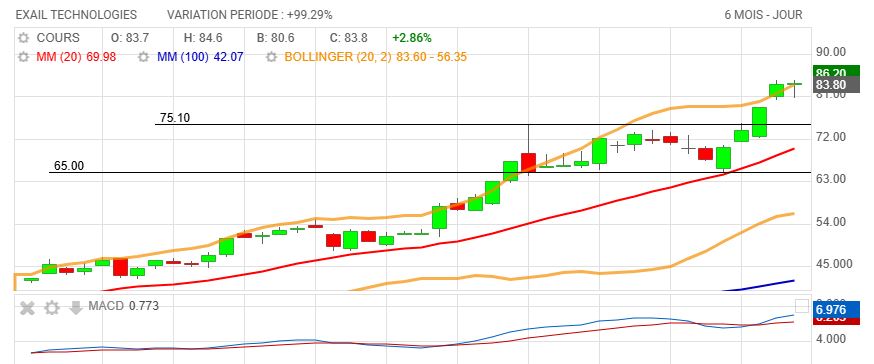Viewport: 874px width, 364px height.
Task: Click MM (20) 69.98 legend
Action: [x=76, y=57]
